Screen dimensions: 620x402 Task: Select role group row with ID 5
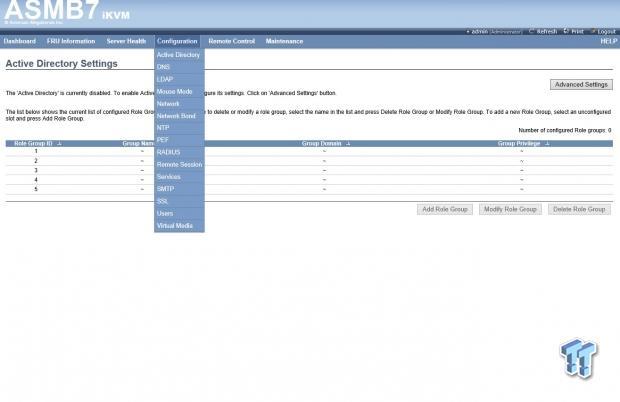pyautogui.click(x=309, y=189)
